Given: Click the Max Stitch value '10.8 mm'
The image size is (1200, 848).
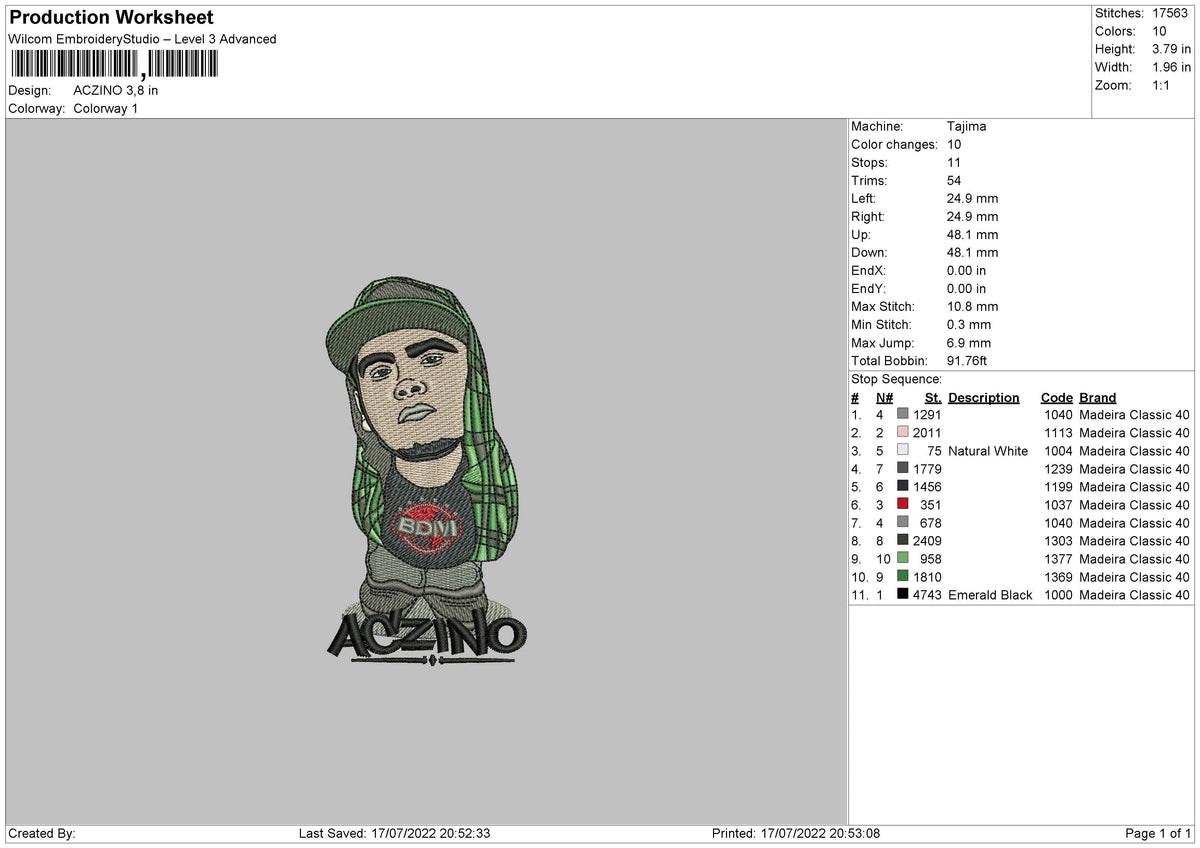Looking at the screenshot, I should pyautogui.click(x=972, y=306).
